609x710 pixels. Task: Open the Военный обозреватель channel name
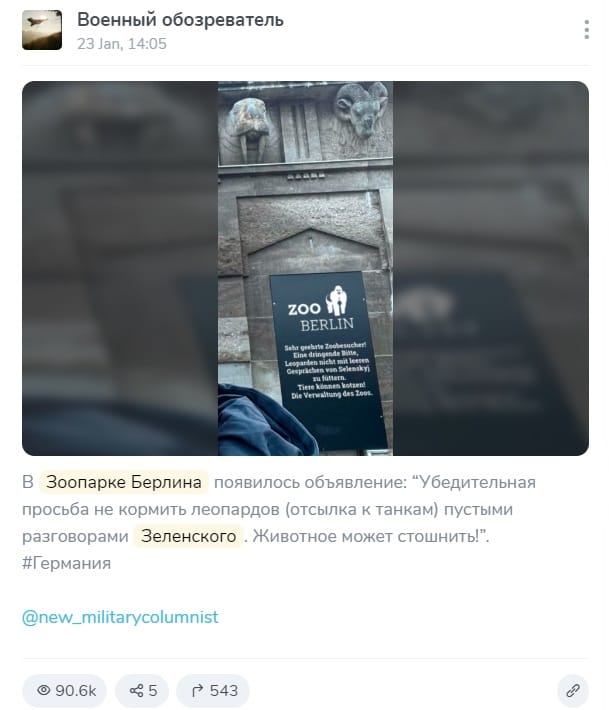(180, 20)
